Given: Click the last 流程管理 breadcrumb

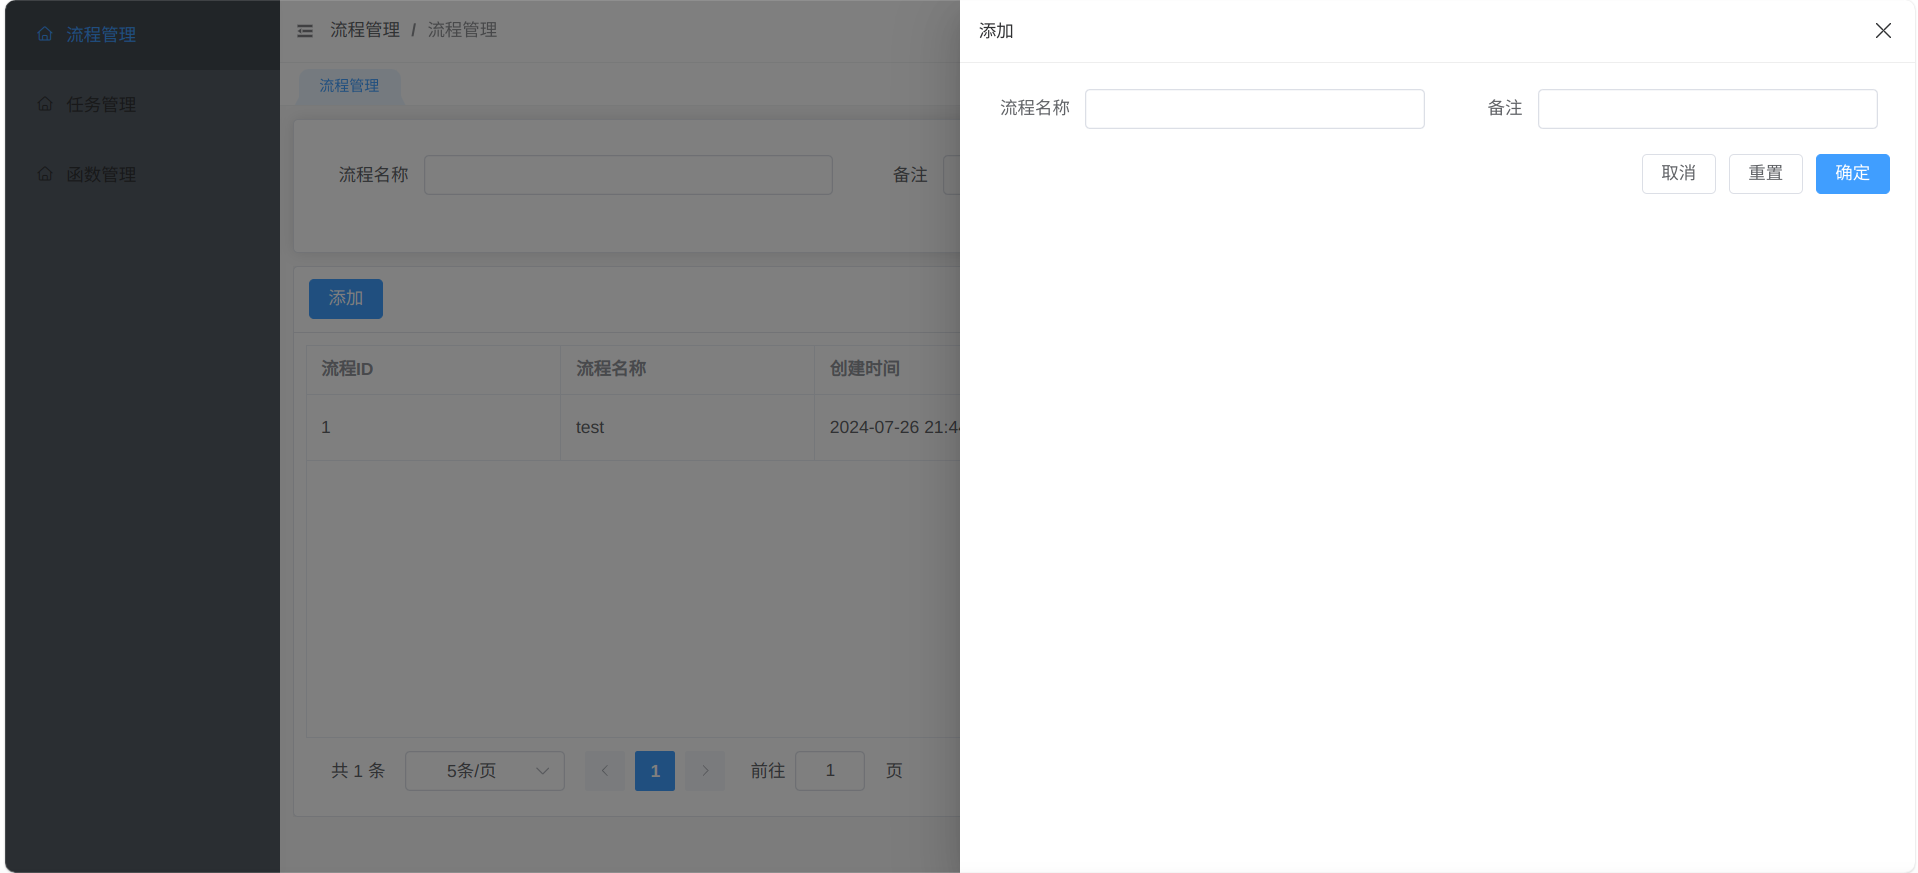Looking at the screenshot, I should pos(462,30).
